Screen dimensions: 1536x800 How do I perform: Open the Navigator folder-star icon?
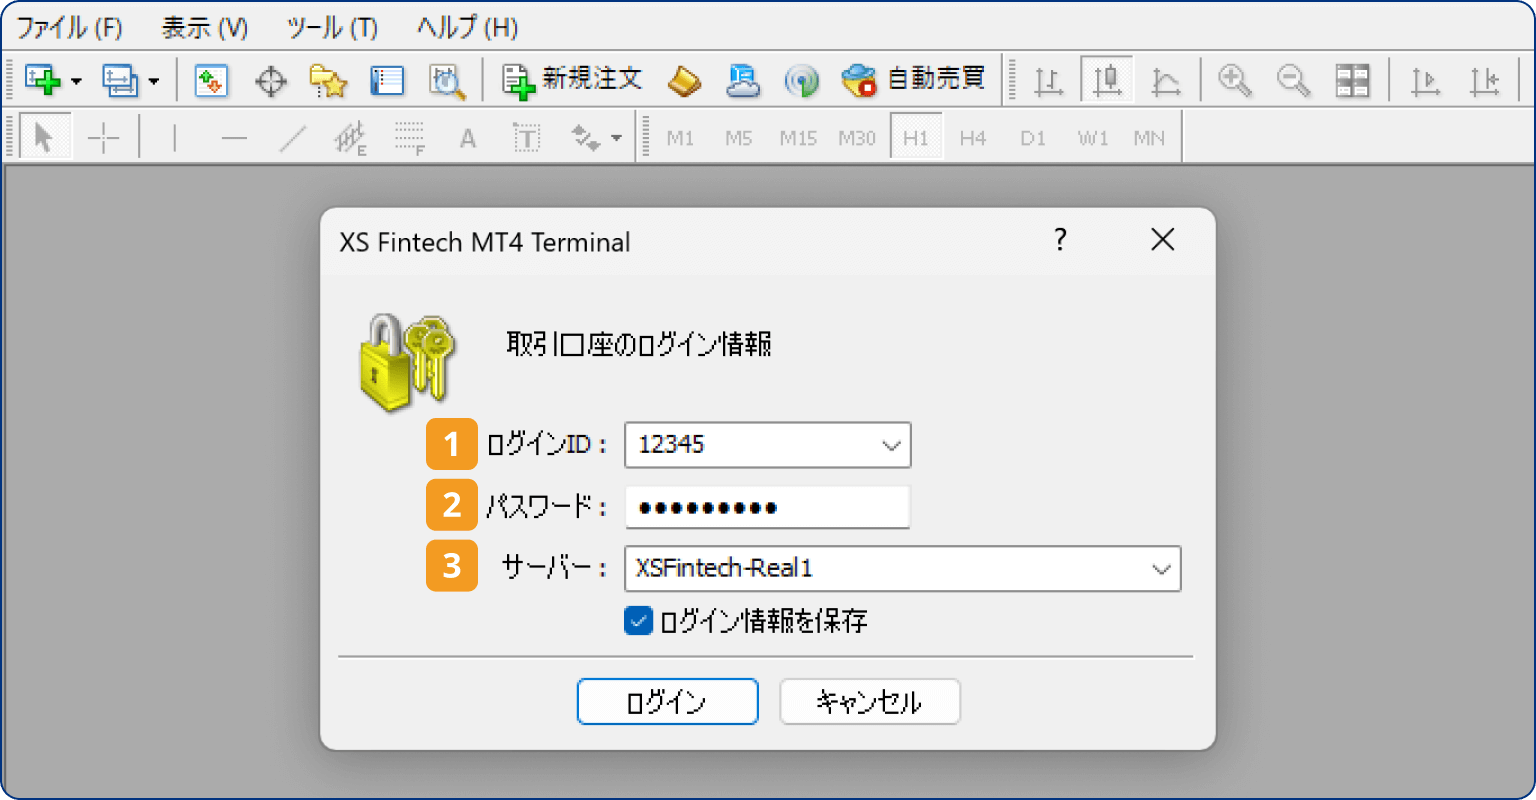pos(328,80)
